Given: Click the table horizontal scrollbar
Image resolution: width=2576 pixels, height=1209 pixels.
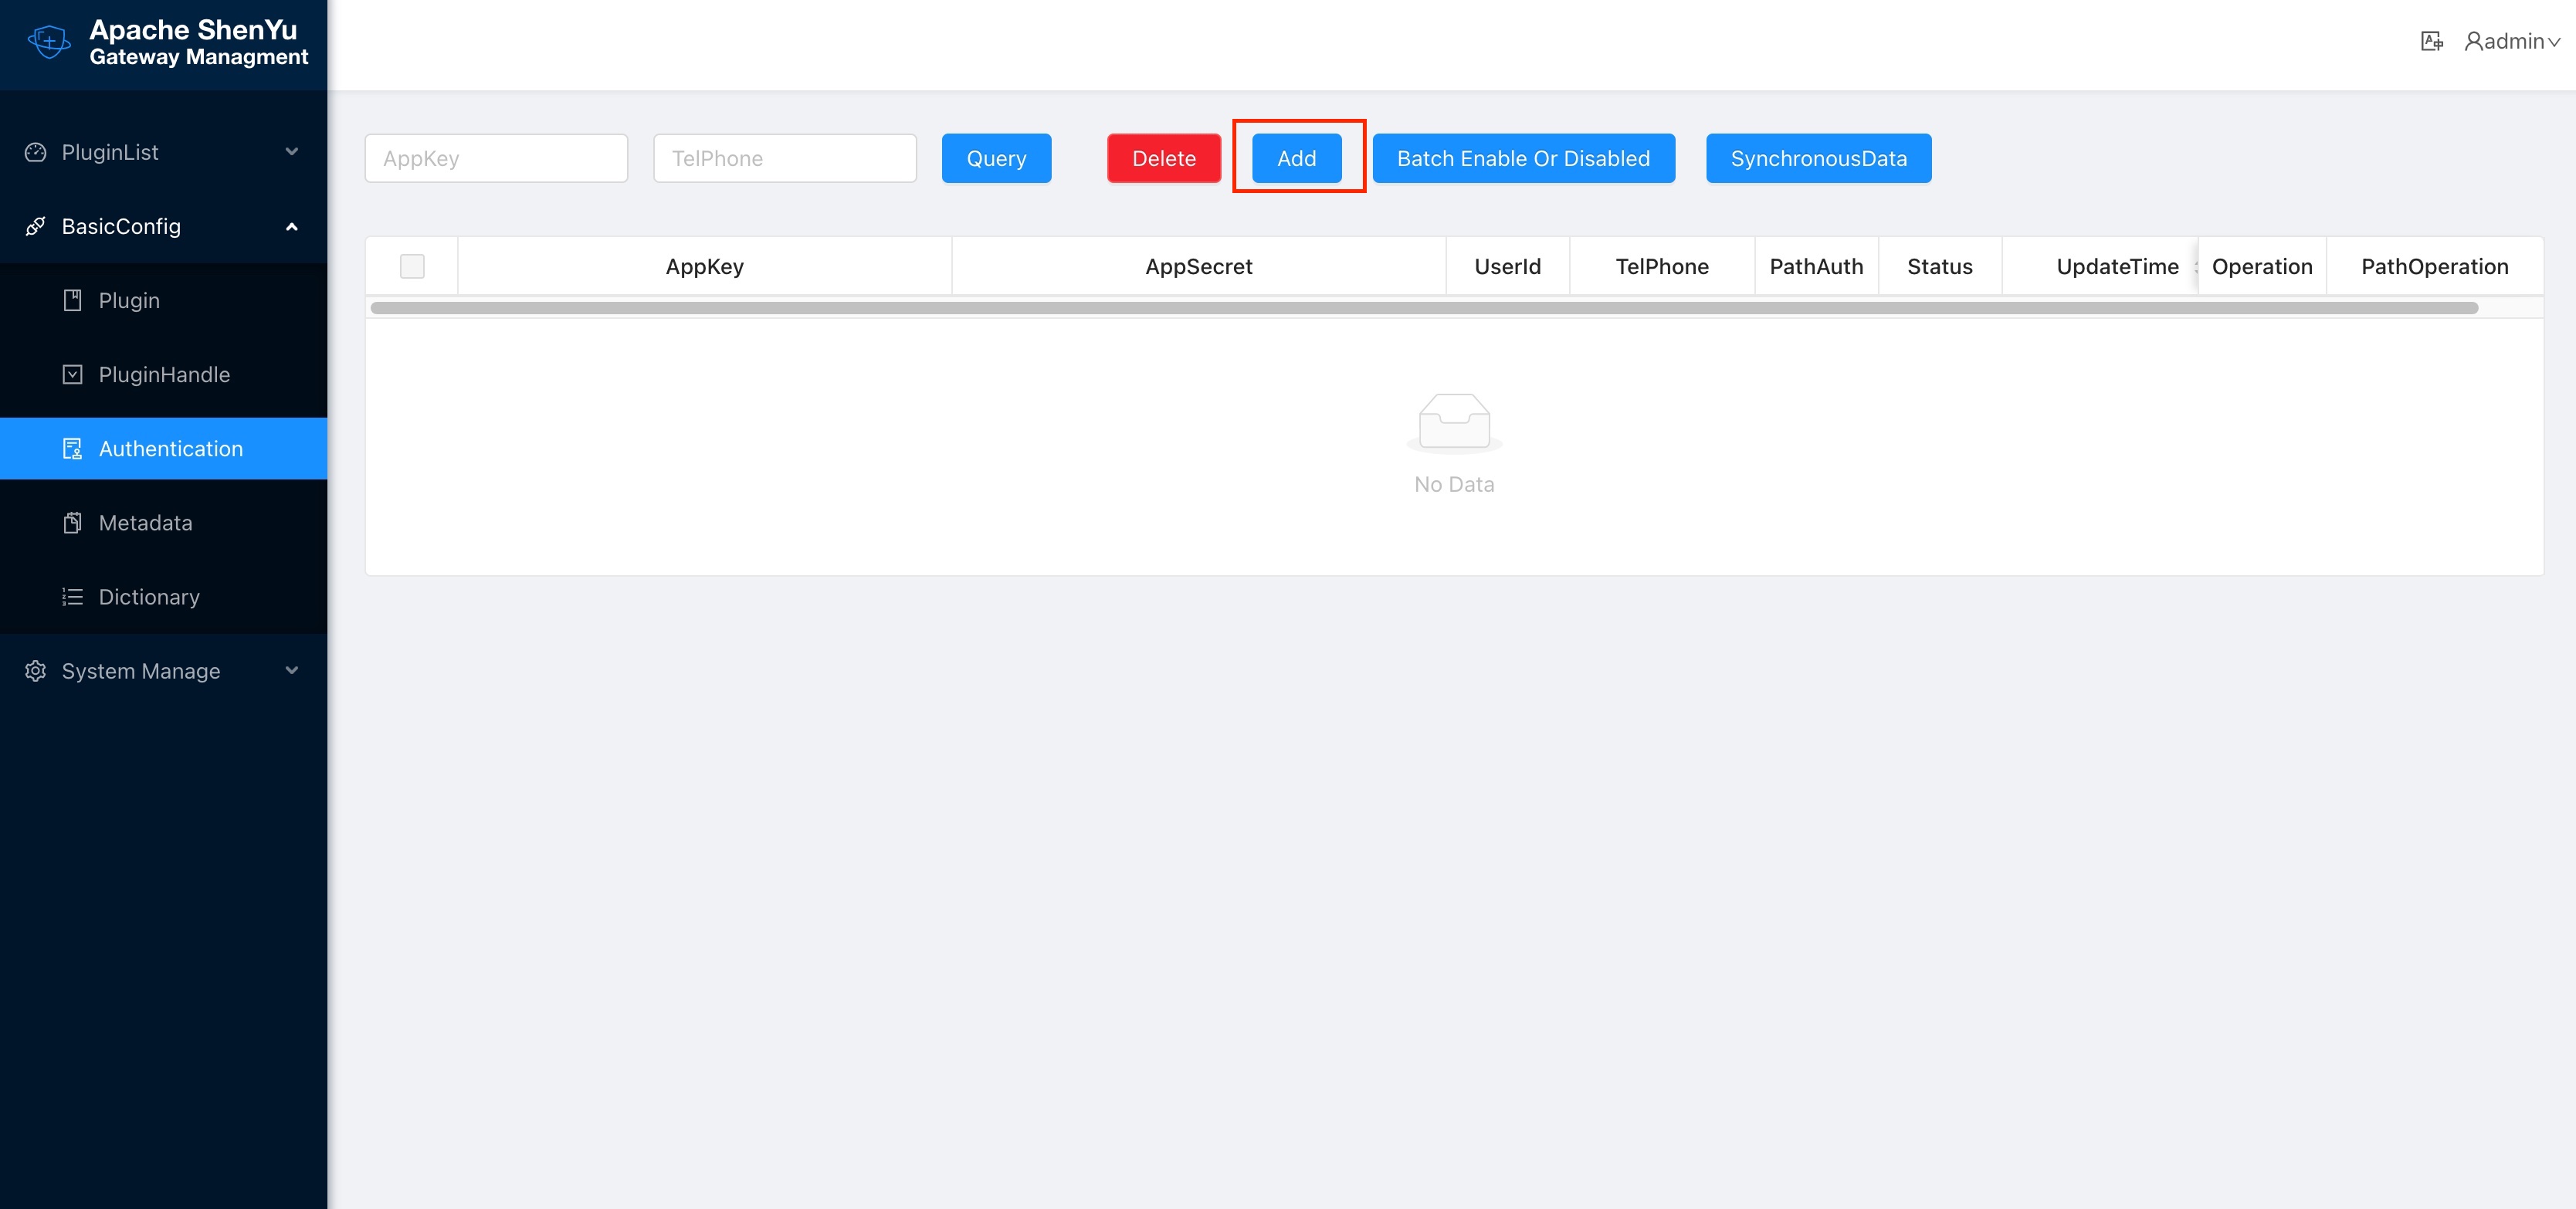Looking at the screenshot, I should [1423, 308].
